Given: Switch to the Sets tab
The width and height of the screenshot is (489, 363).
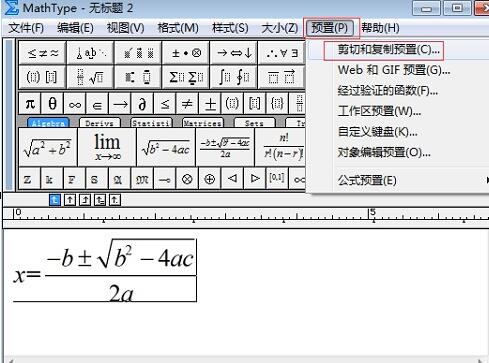Looking at the screenshot, I should (254, 123).
